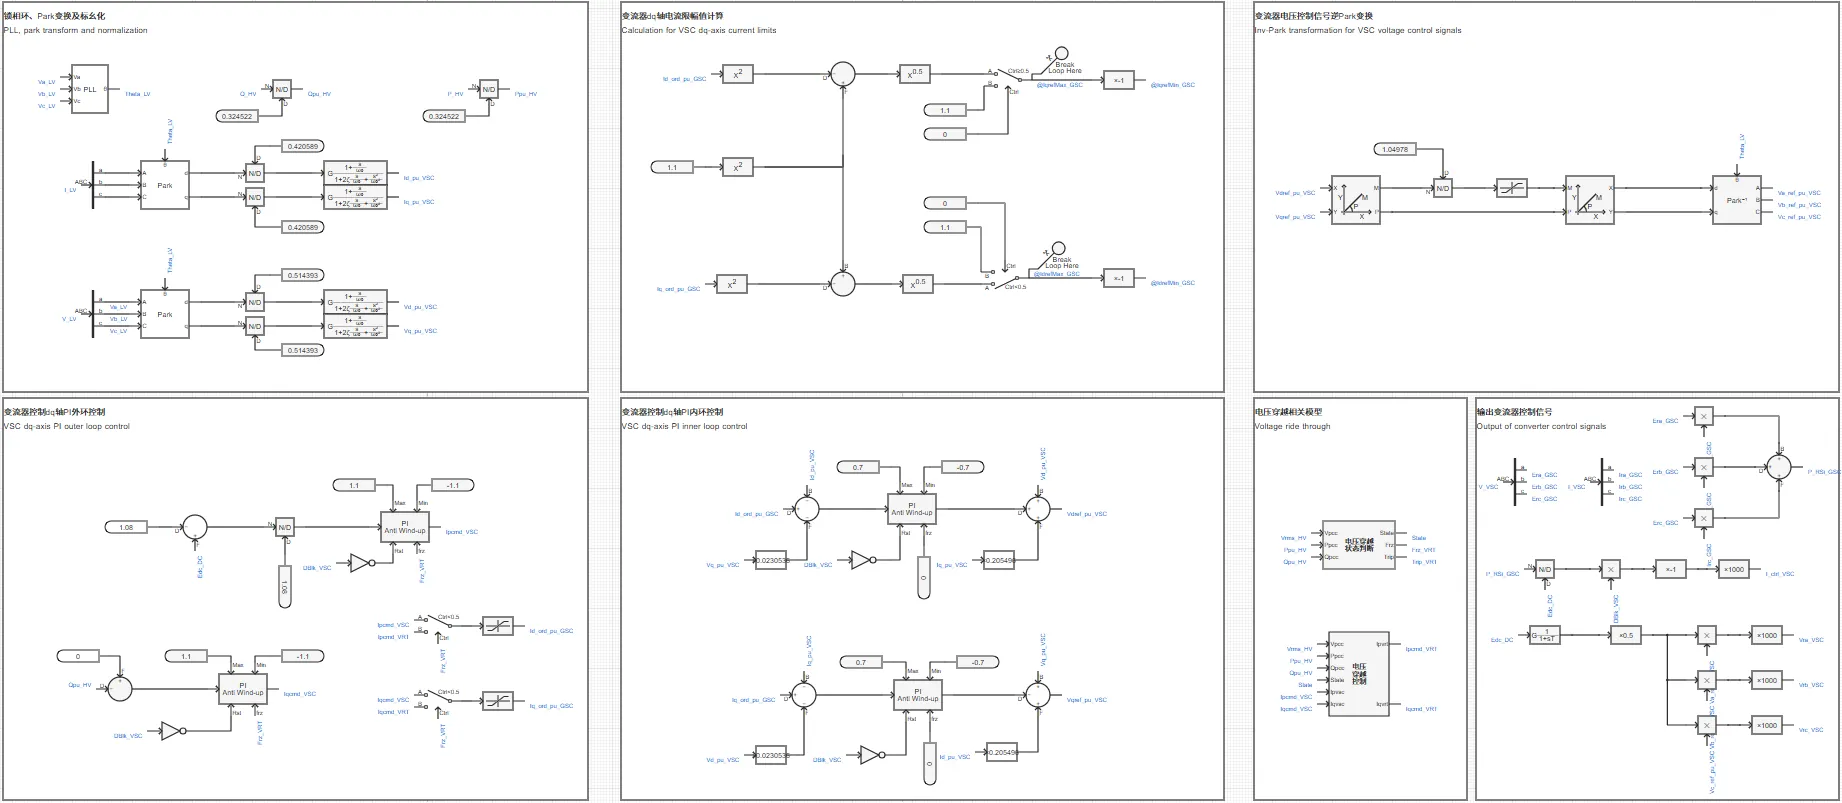1842x803 pixels.
Task: Select PI Anti Wind-up block outputting Ipcmd_VSC
Action: [x=405, y=526]
